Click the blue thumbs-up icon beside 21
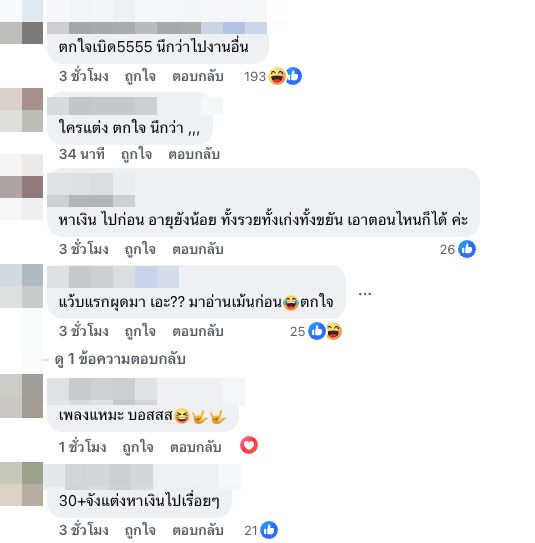Viewport: 535px width, 543px height. tap(269, 530)
